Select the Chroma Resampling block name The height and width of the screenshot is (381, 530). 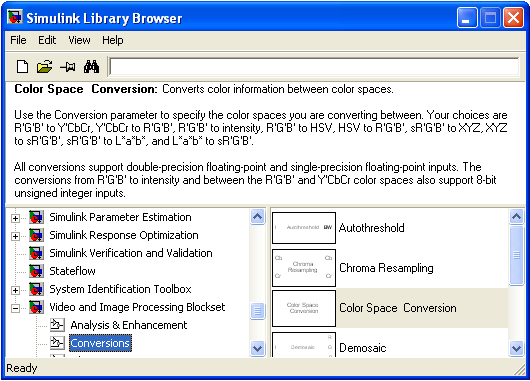pos(386,268)
